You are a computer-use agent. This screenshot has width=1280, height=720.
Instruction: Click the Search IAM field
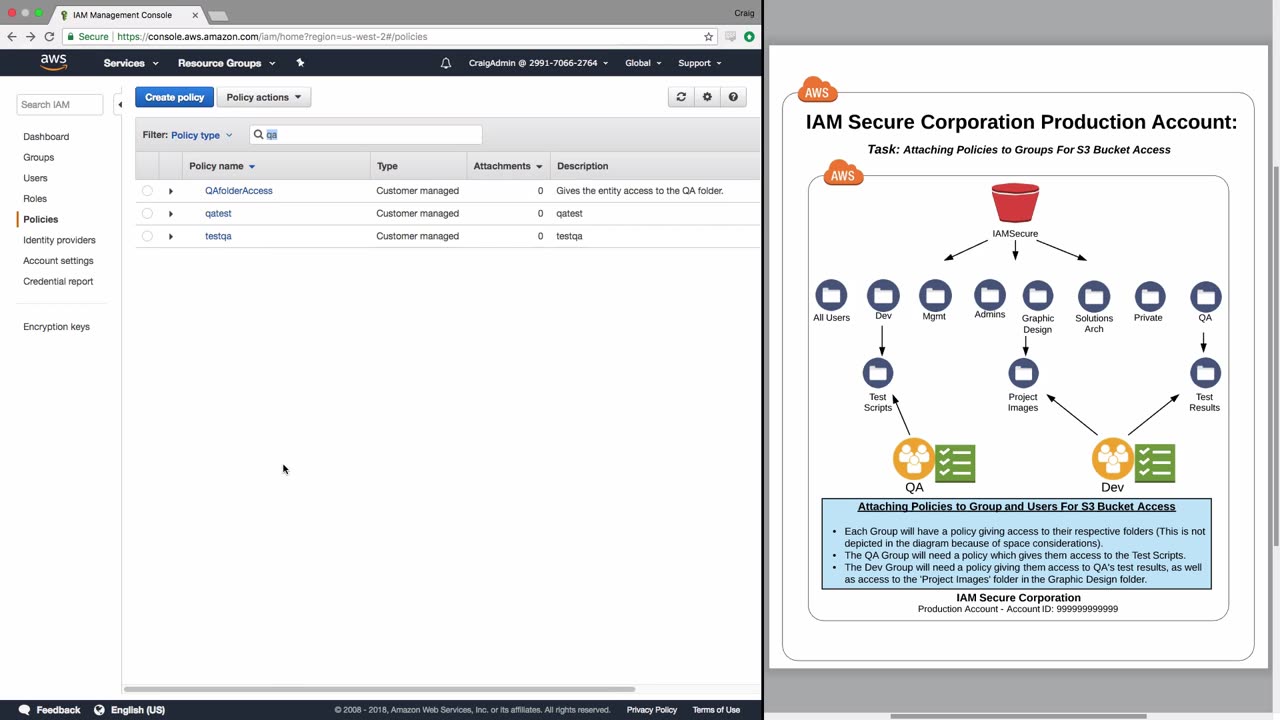(59, 104)
